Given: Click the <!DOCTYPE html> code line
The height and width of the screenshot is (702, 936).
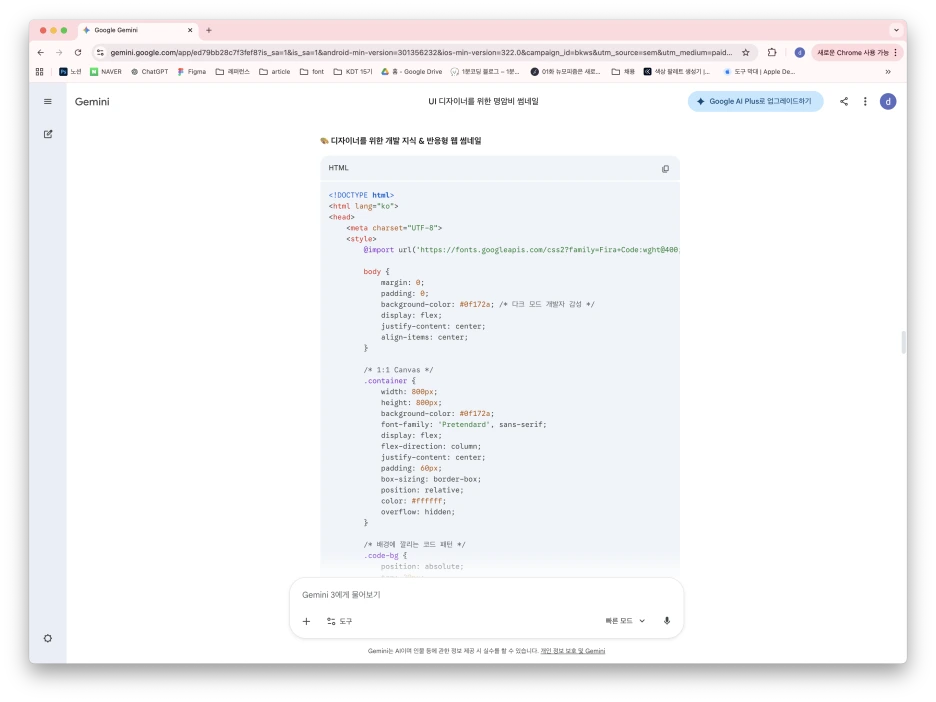Looking at the screenshot, I should tap(361, 195).
